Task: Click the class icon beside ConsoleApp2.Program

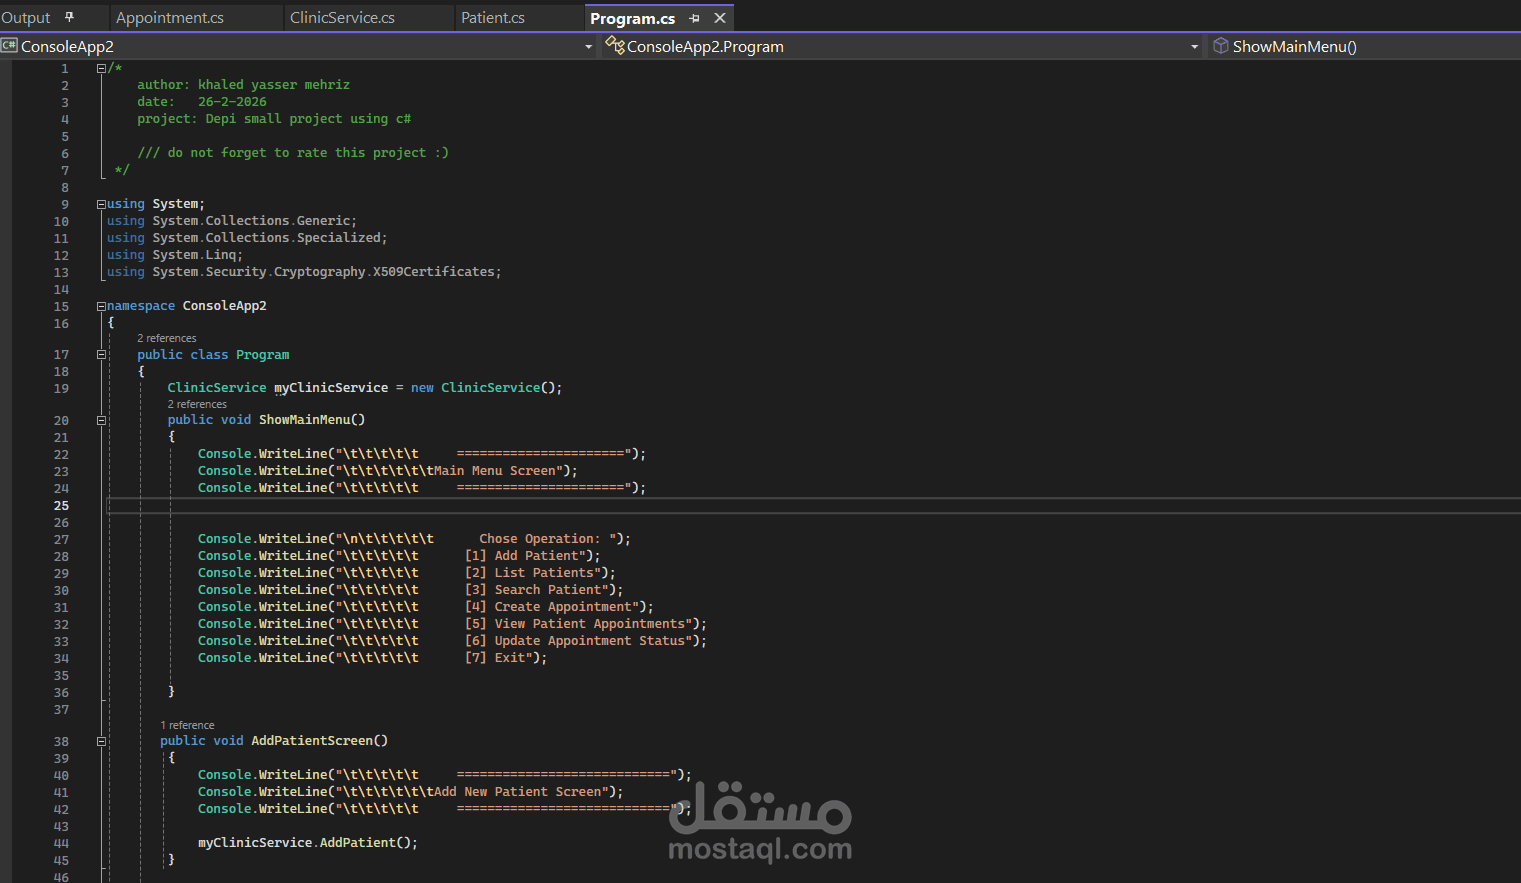Action: click(615, 45)
